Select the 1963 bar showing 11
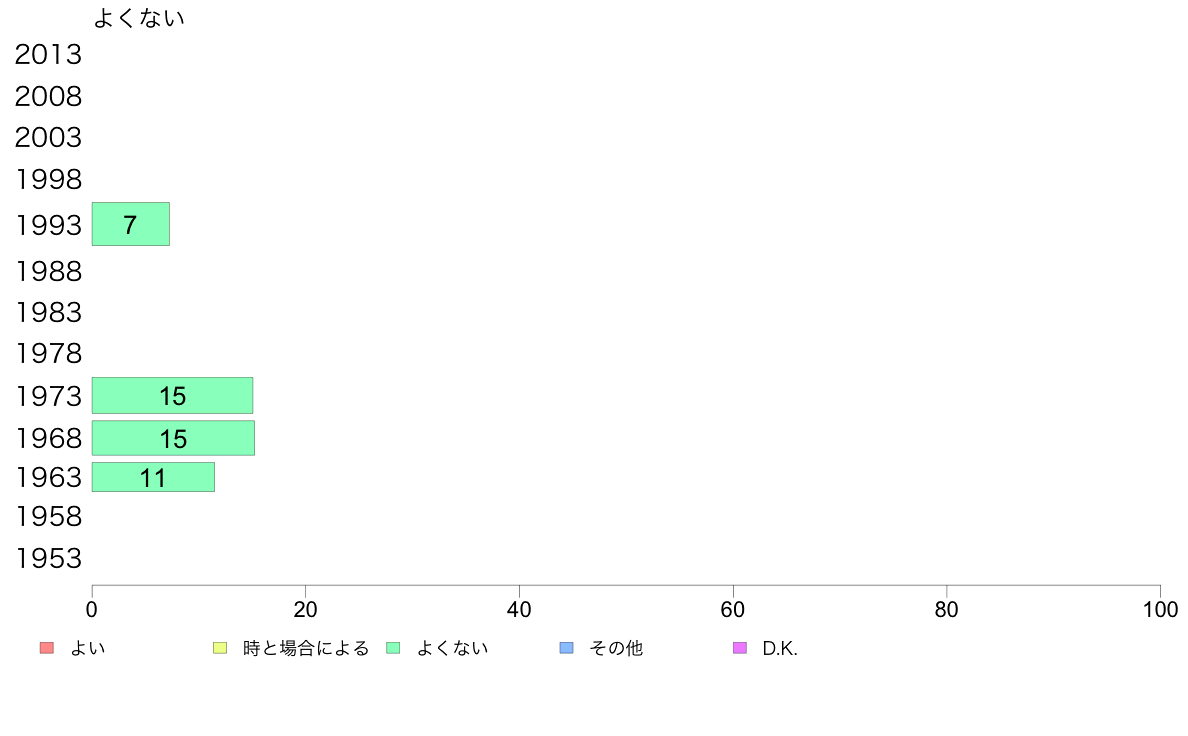 pos(154,478)
